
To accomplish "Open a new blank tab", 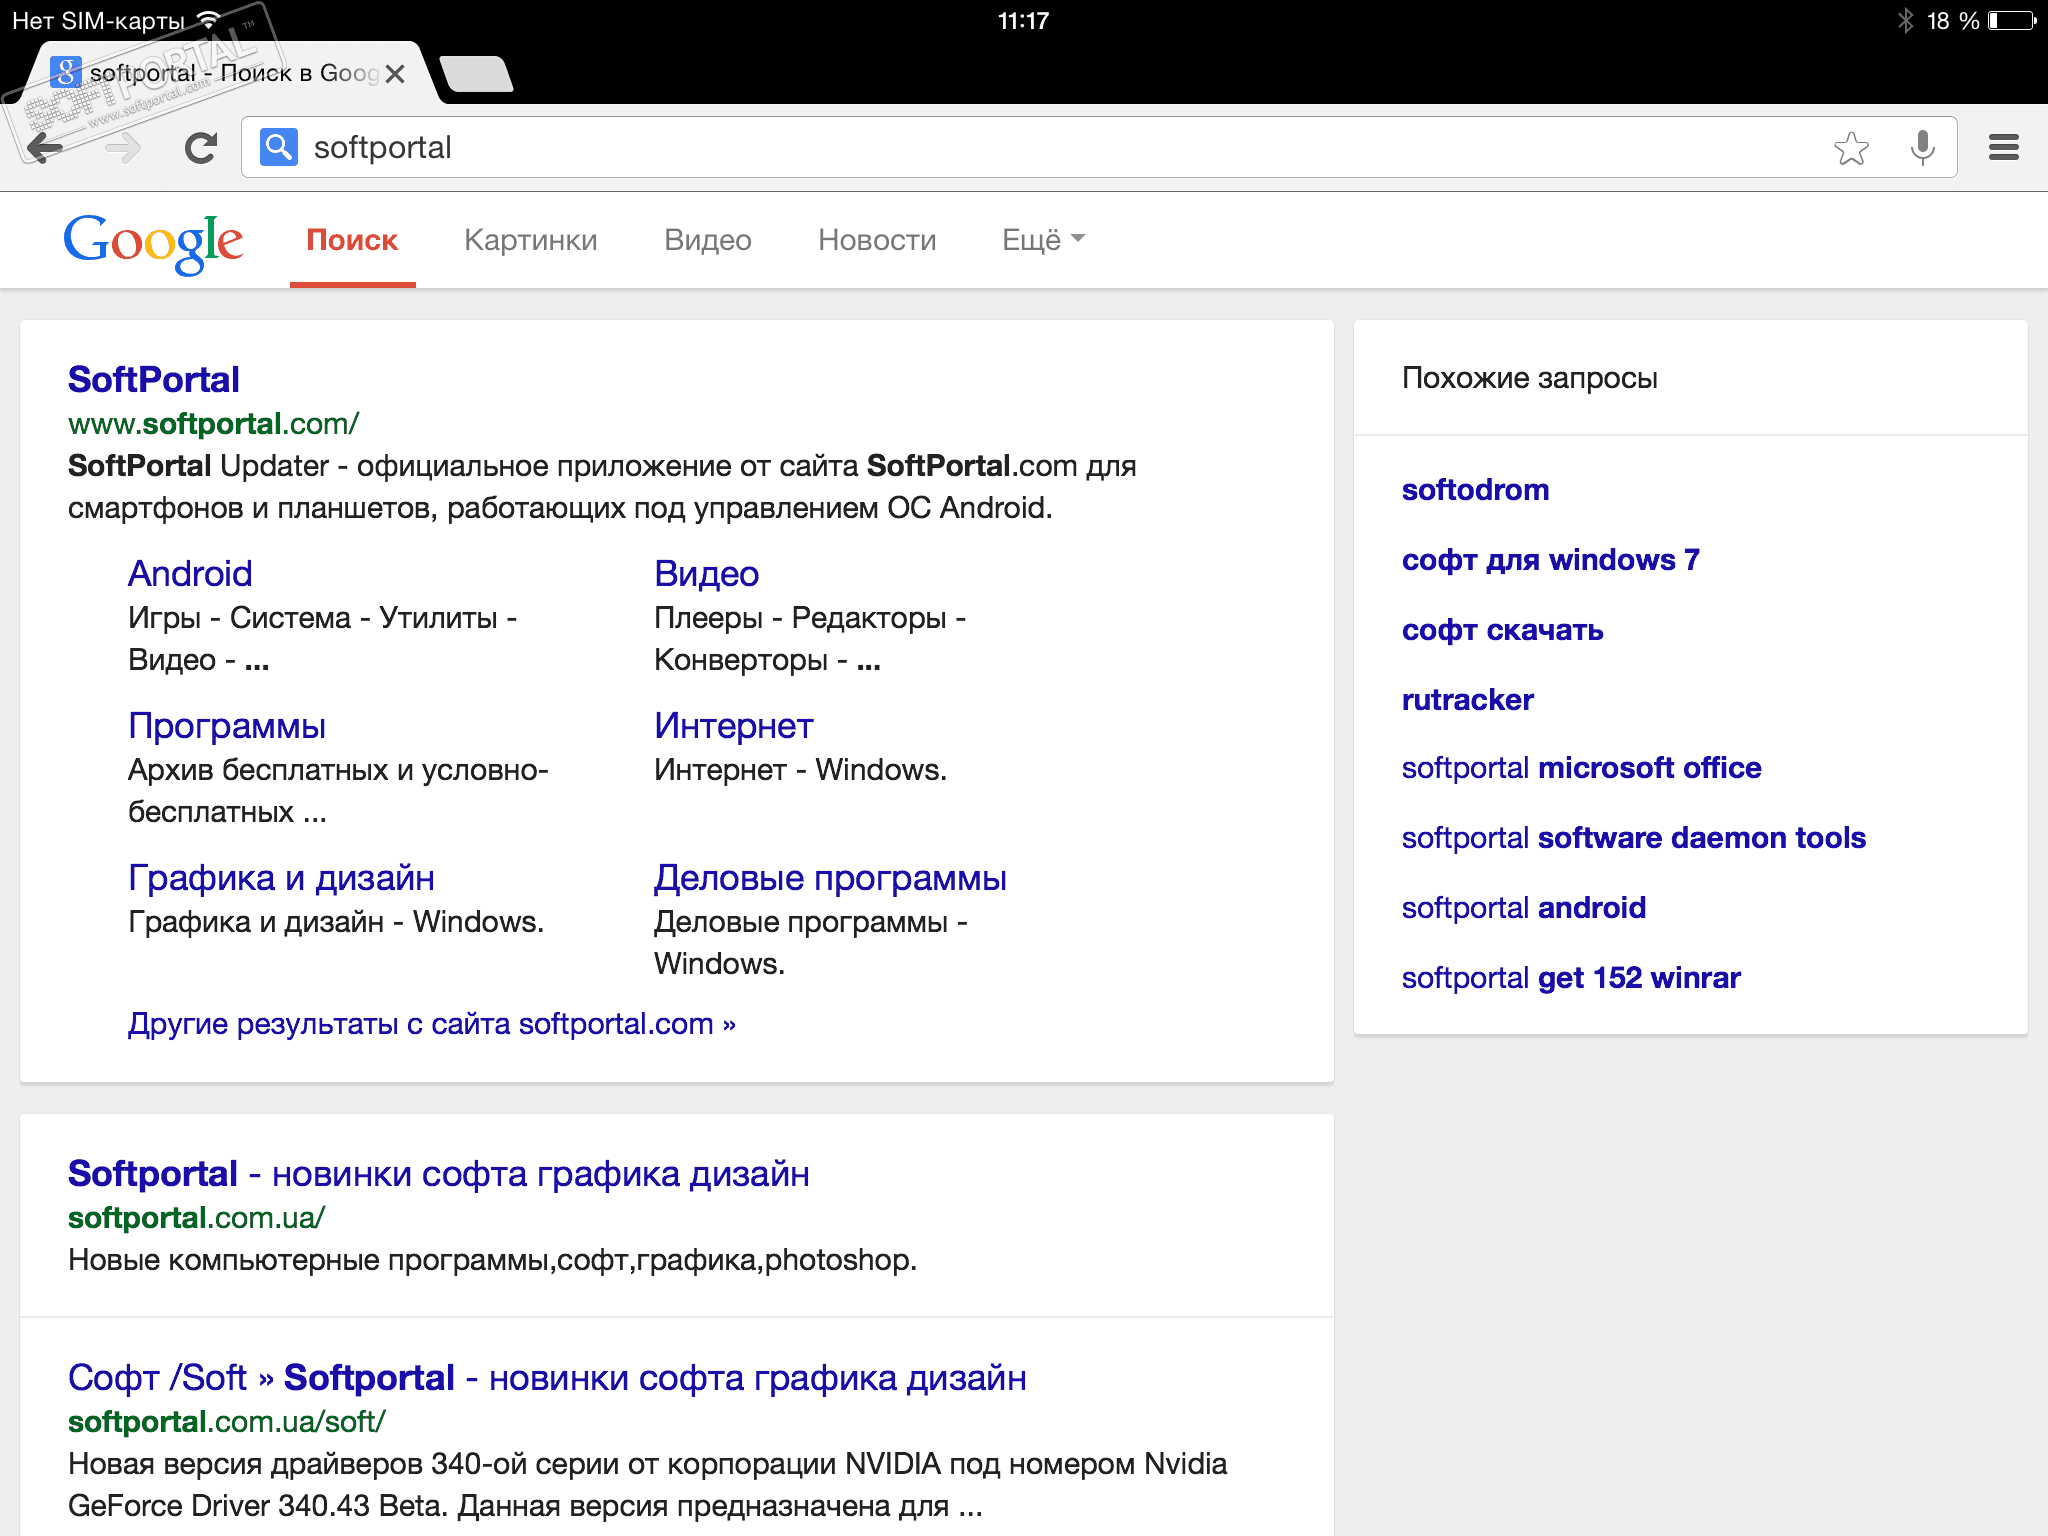I will pyautogui.click(x=477, y=74).
